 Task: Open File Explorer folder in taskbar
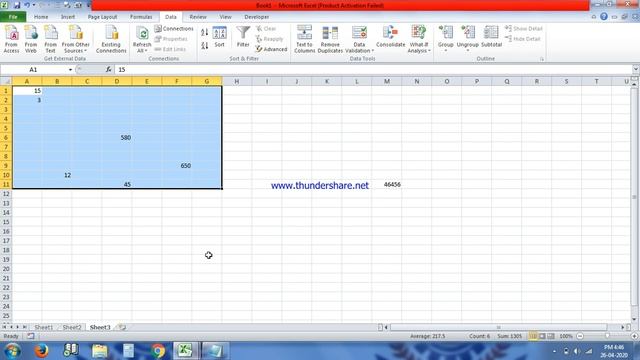[x=100, y=351]
